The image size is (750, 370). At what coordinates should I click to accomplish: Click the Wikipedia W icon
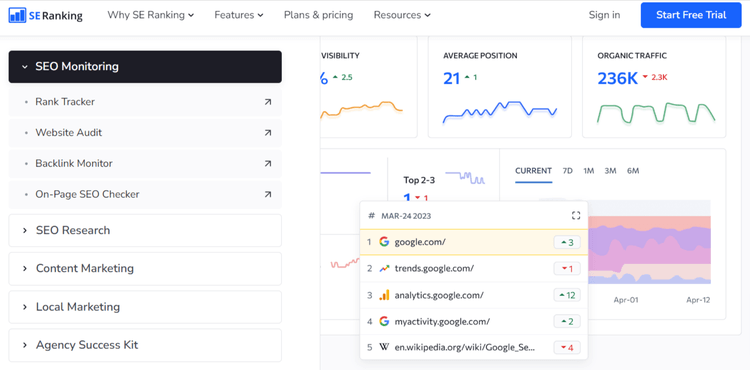tap(384, 348)
